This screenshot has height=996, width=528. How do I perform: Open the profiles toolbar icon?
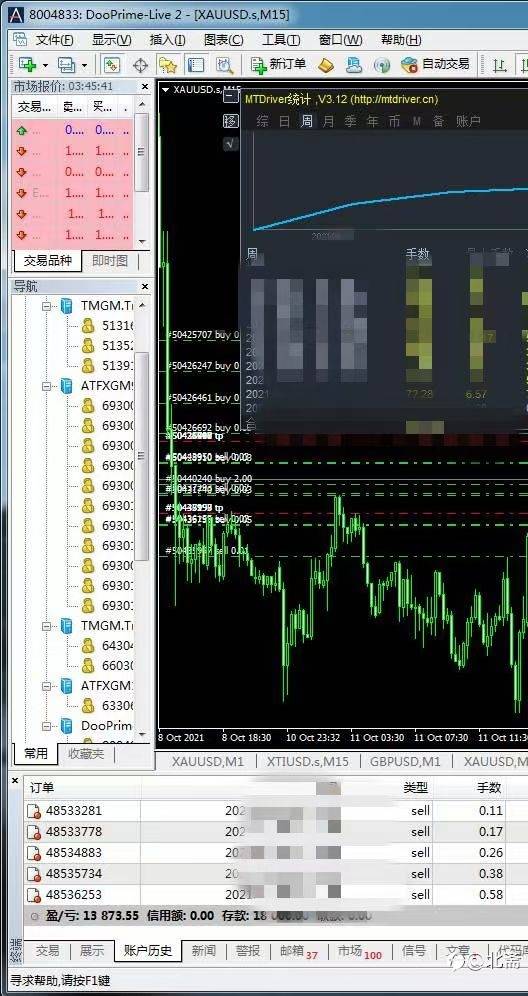[66, 64]
